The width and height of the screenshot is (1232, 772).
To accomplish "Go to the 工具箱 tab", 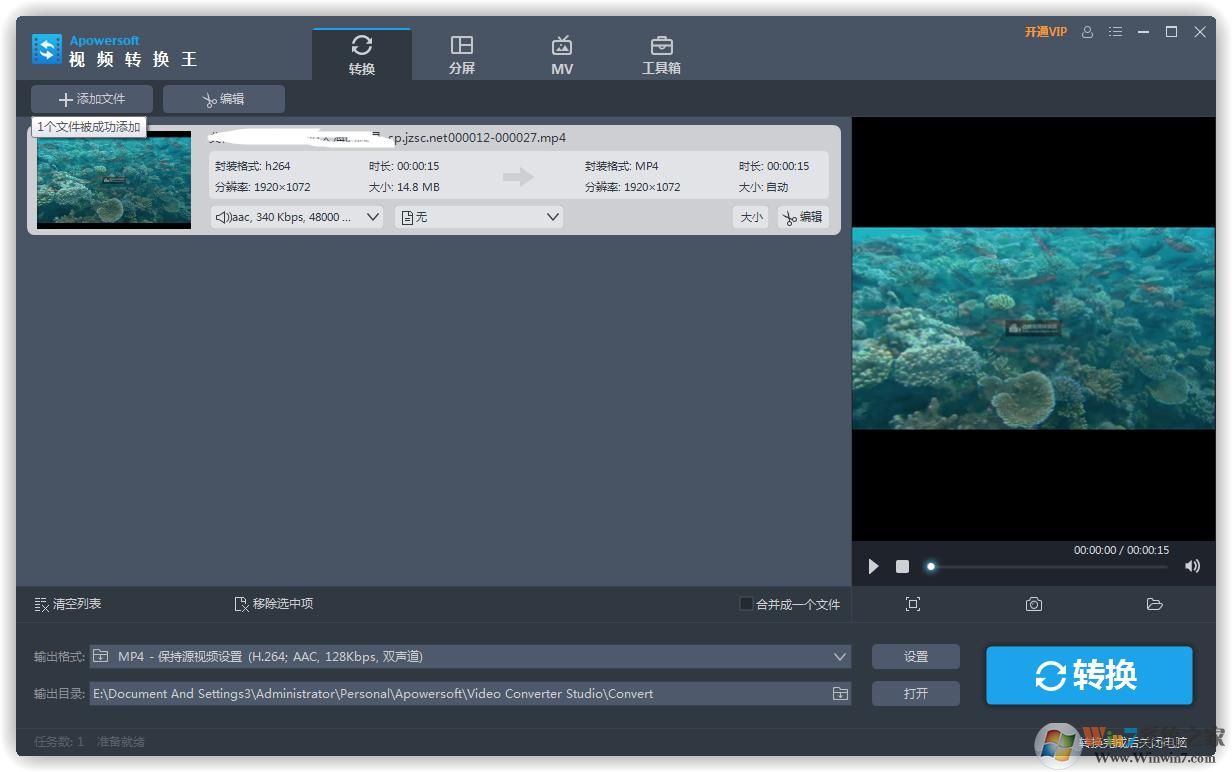I will click(661, 54).
